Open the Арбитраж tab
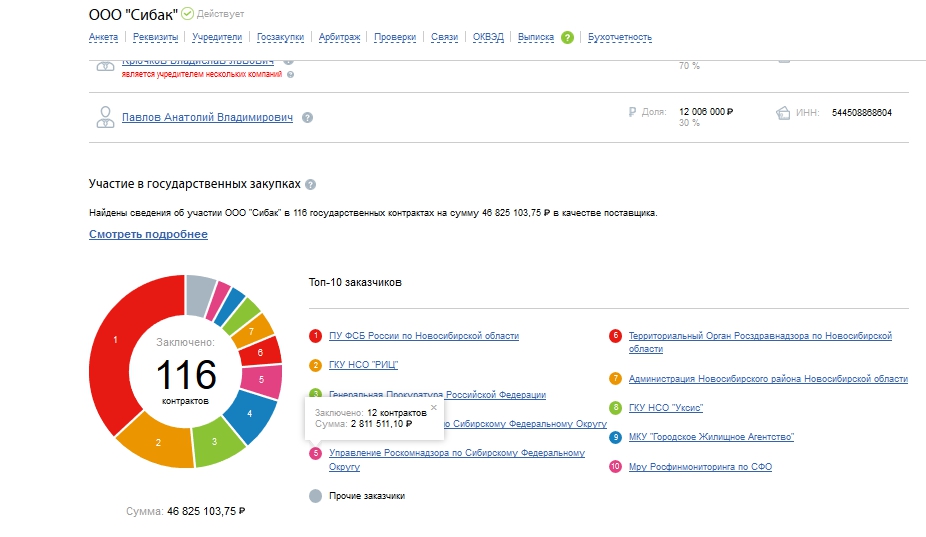This screenshot has height=537, width=926. click(x=339, y=37)
